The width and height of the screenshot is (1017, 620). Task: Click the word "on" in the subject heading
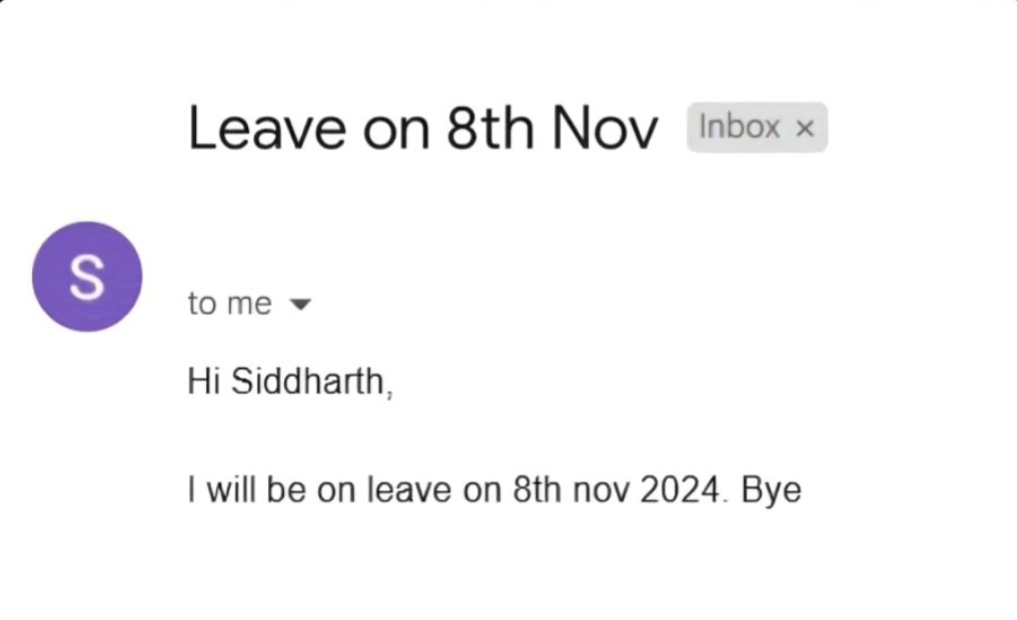tap(395, 129)
